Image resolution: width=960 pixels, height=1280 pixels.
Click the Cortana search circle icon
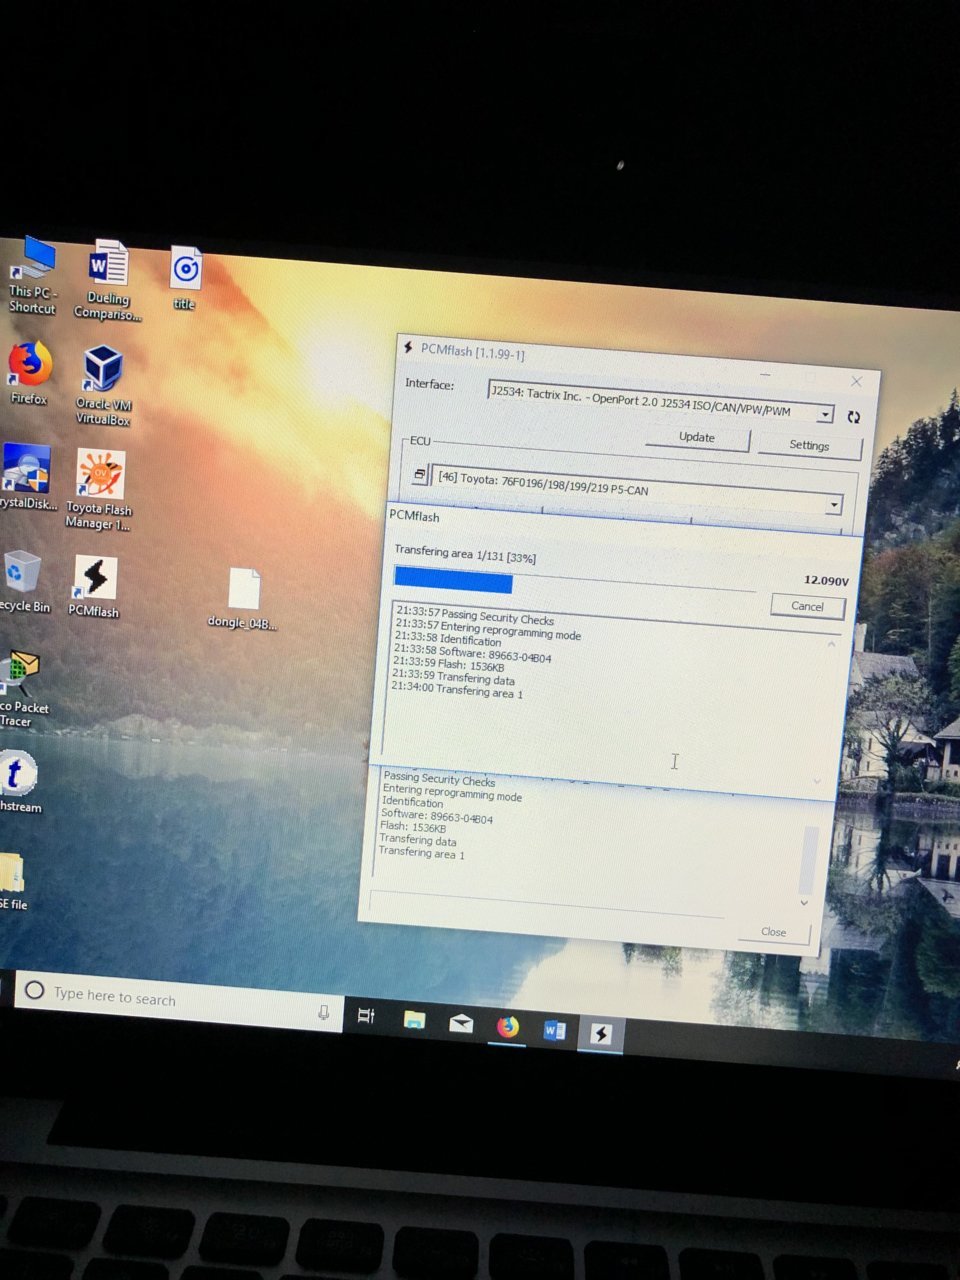[34, 990]
